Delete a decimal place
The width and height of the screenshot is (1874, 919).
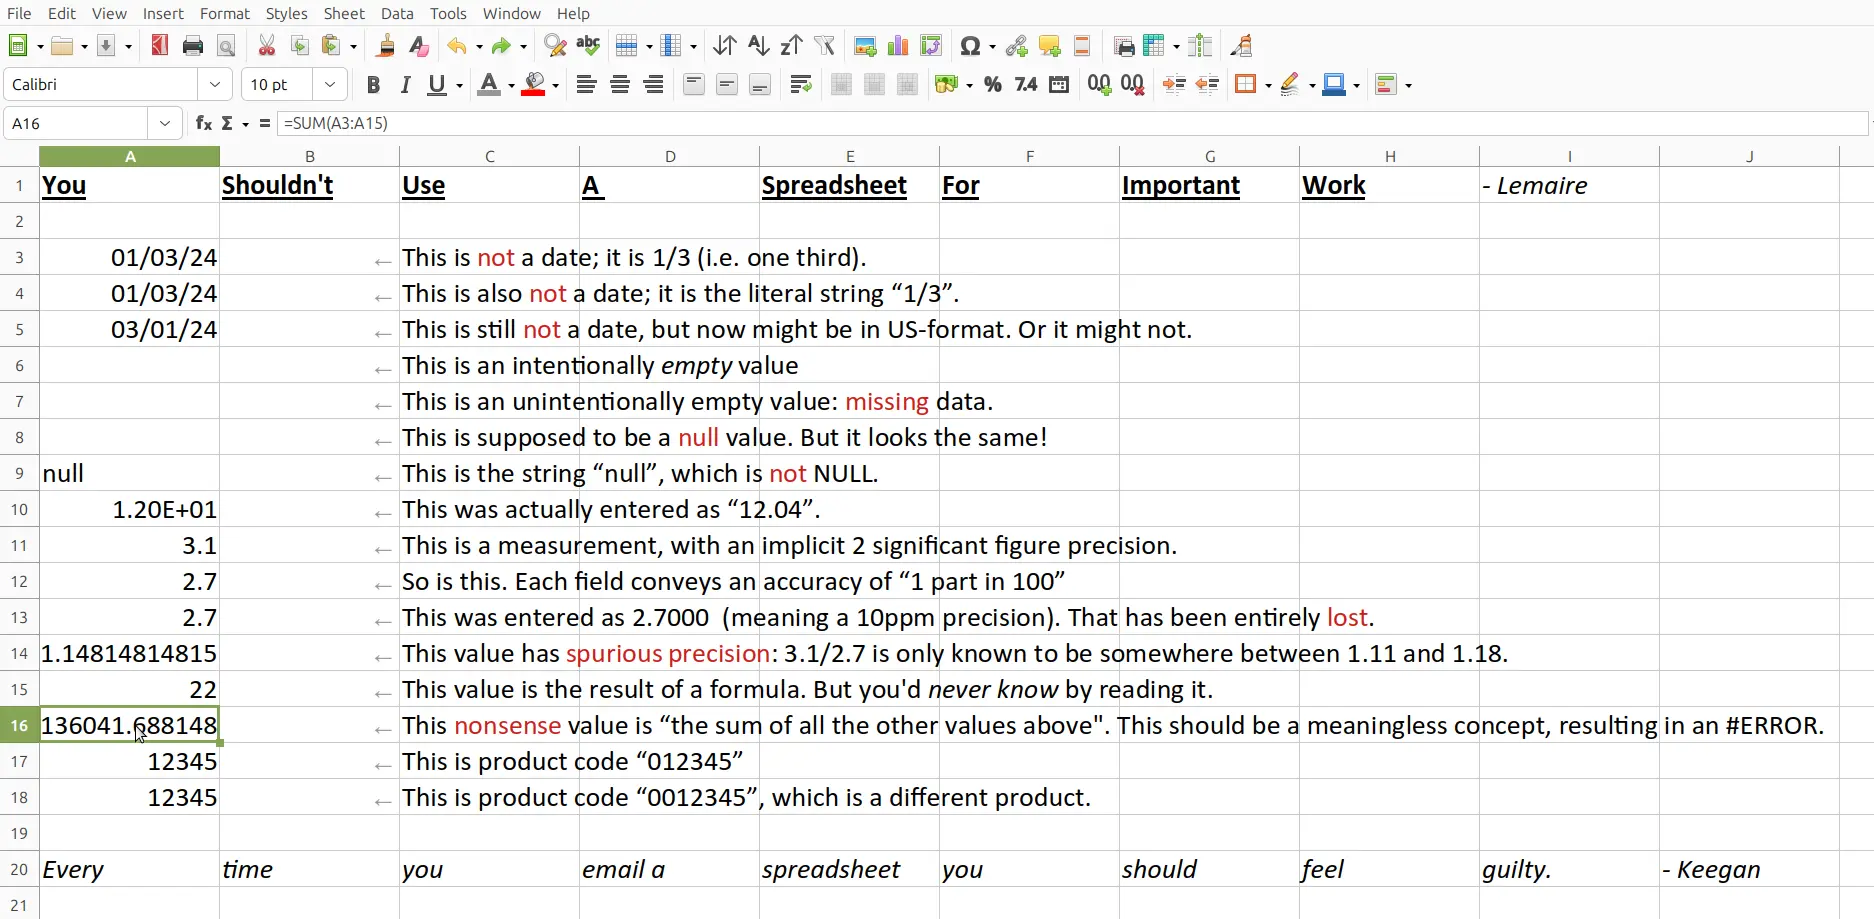[1133, 85]
